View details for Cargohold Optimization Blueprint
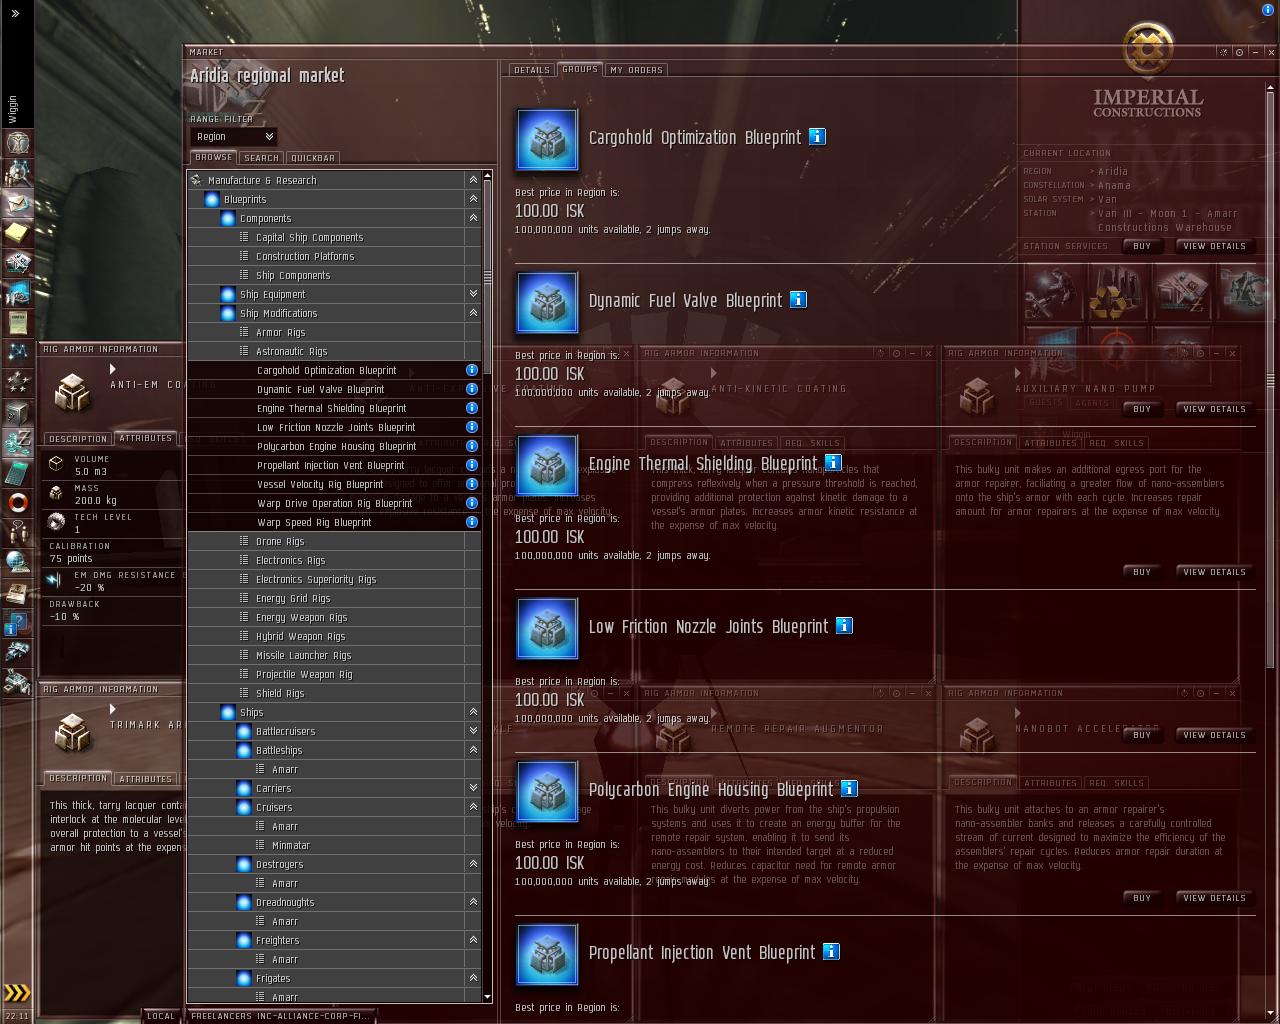 coord(1214,246)
